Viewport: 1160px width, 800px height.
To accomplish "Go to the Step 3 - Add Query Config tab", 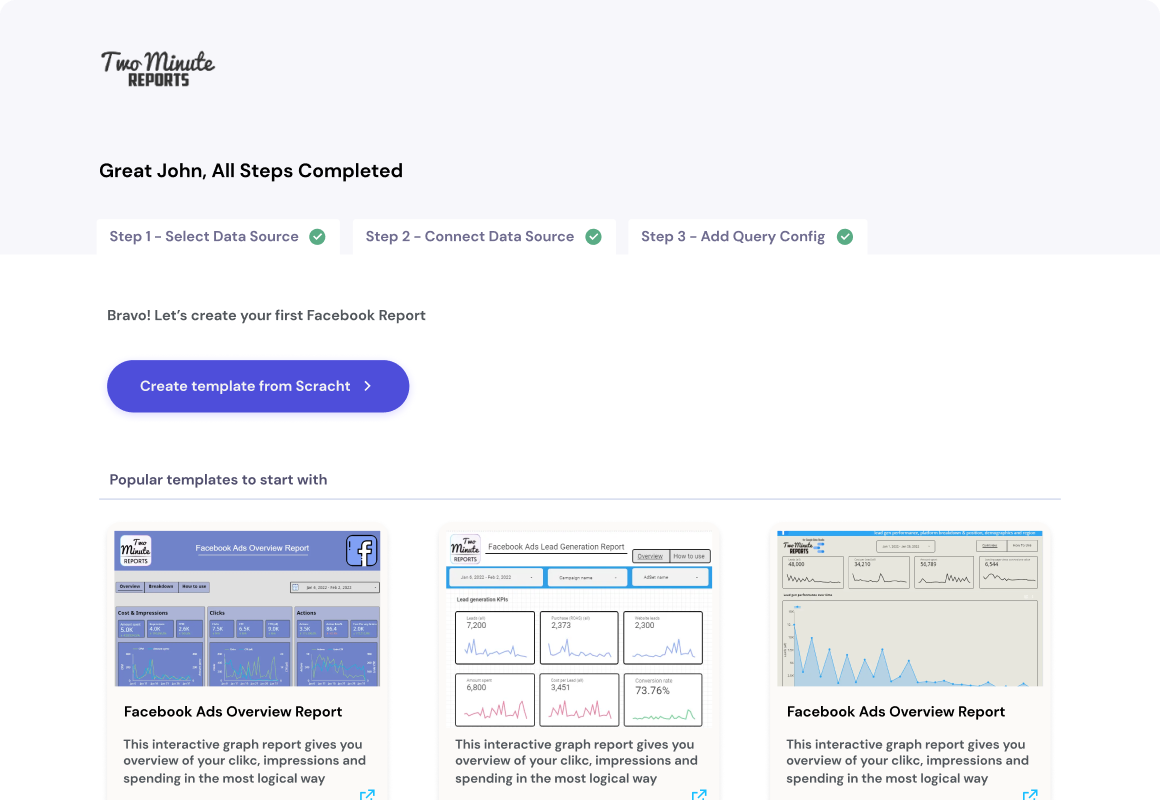I will (733, 237).
